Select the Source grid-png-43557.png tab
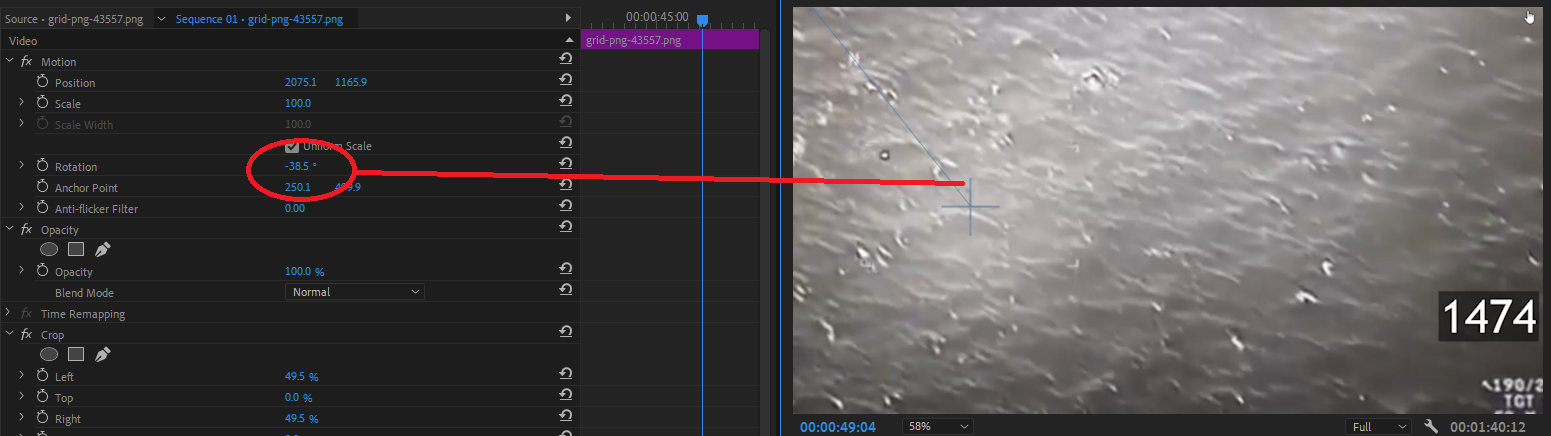 (75, 19)
